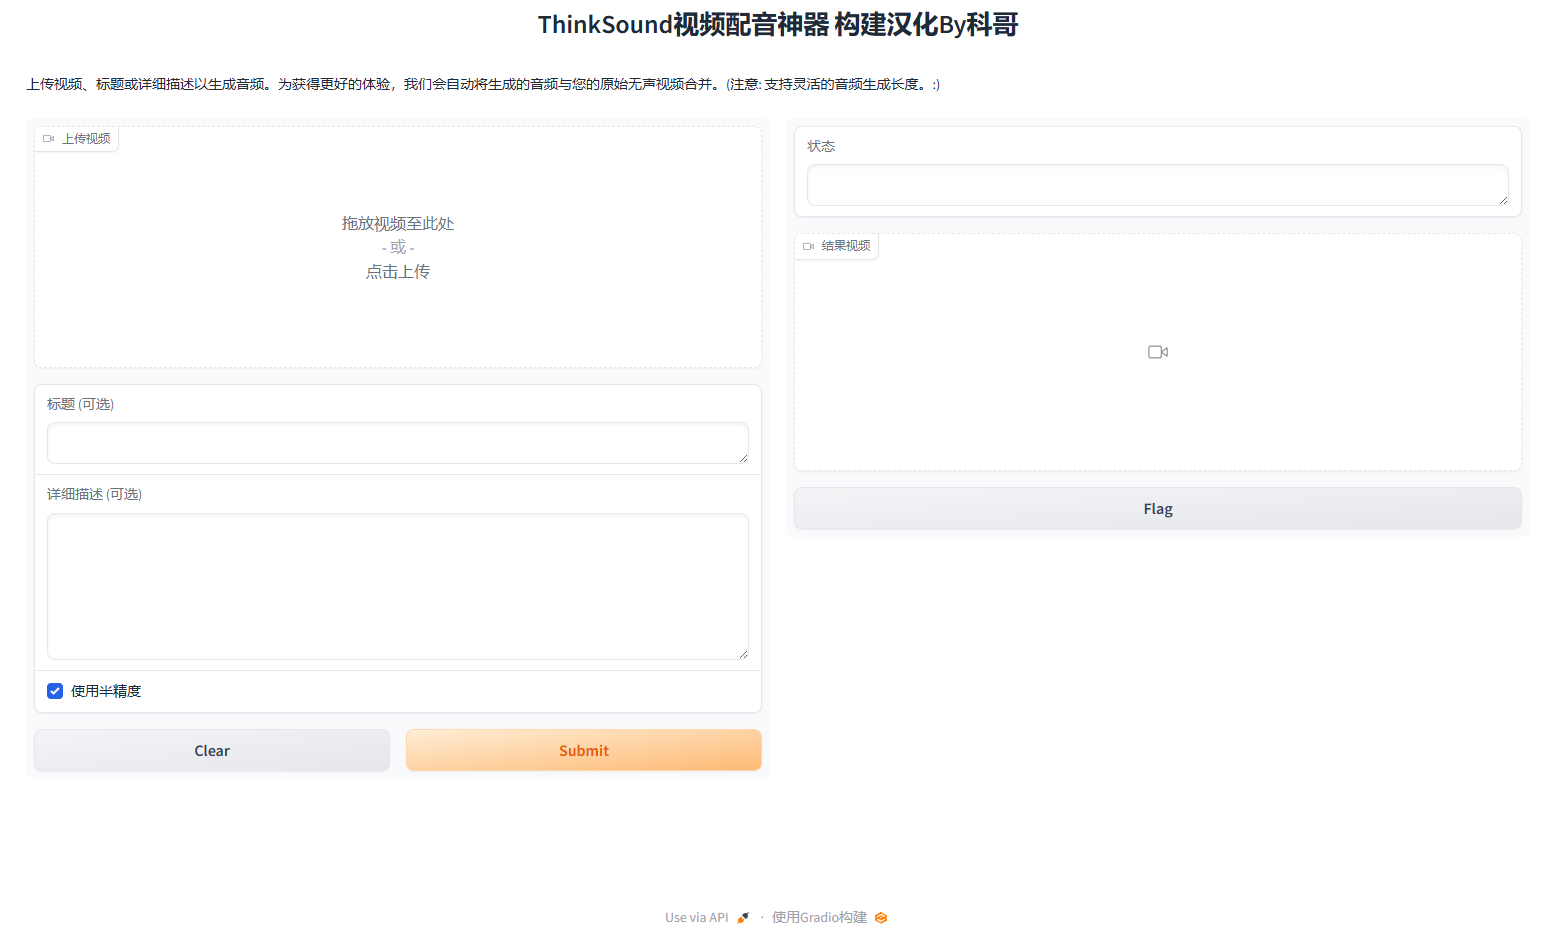Click the resize handle of 状态 text box
The image size is (1555, 937).
point(1503,200)
